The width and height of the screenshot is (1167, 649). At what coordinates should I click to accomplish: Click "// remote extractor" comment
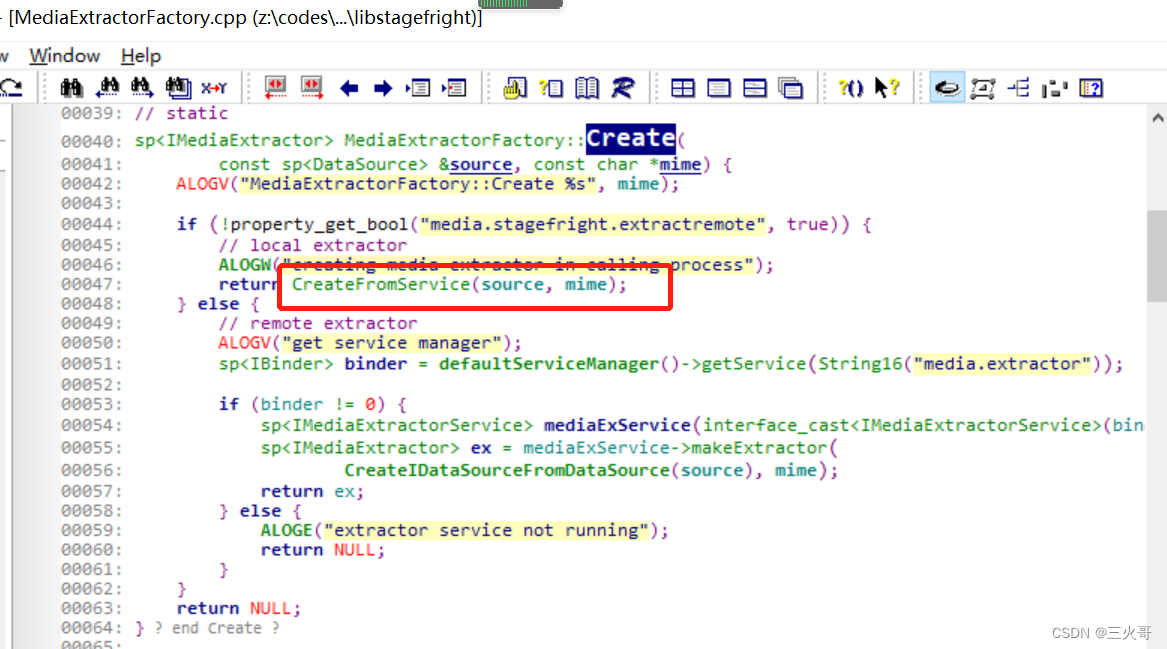point(318,324)
